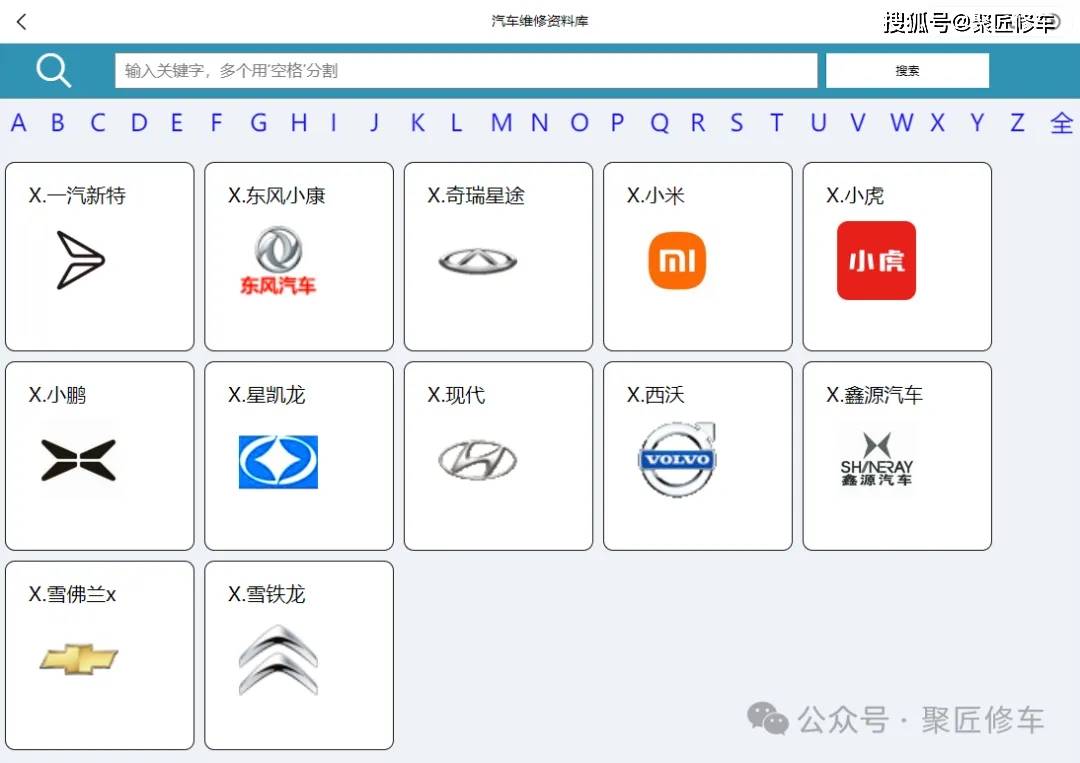Screen dimensions: 1080x763
Task: Switch to letter X in alphabet index
Action: [937, 123]
